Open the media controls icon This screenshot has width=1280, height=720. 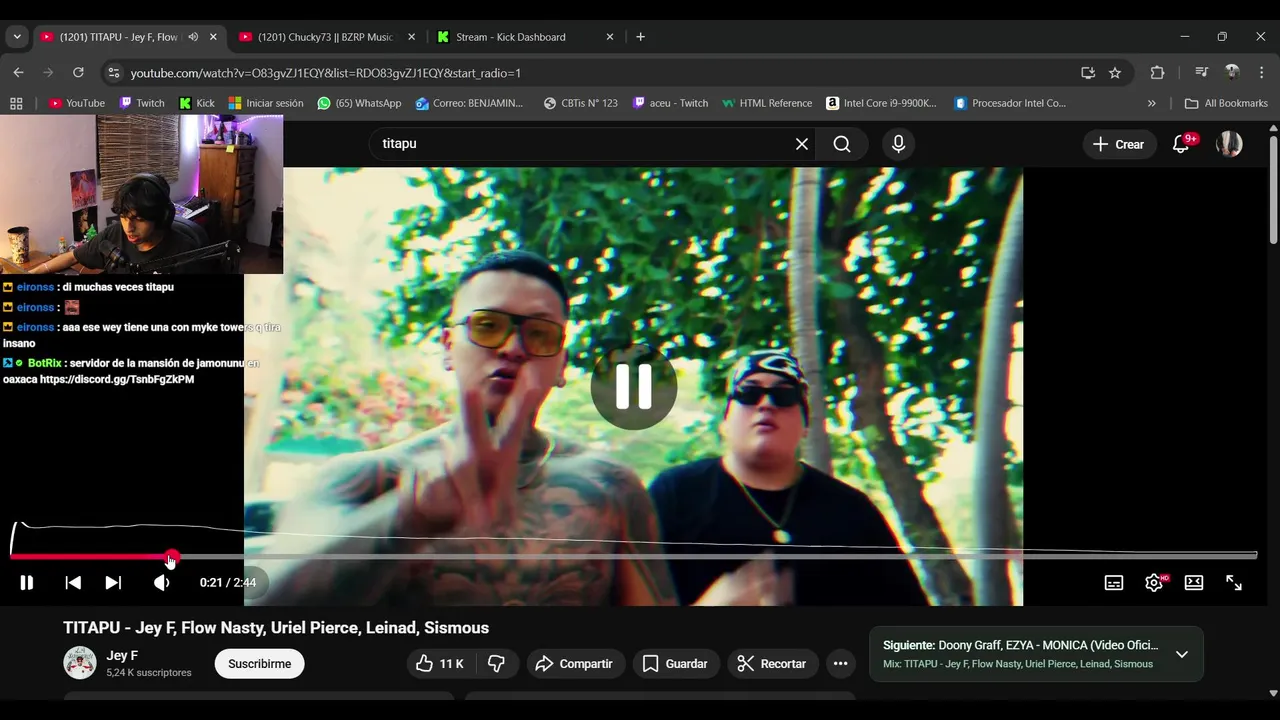click(x=1201, y=73)
